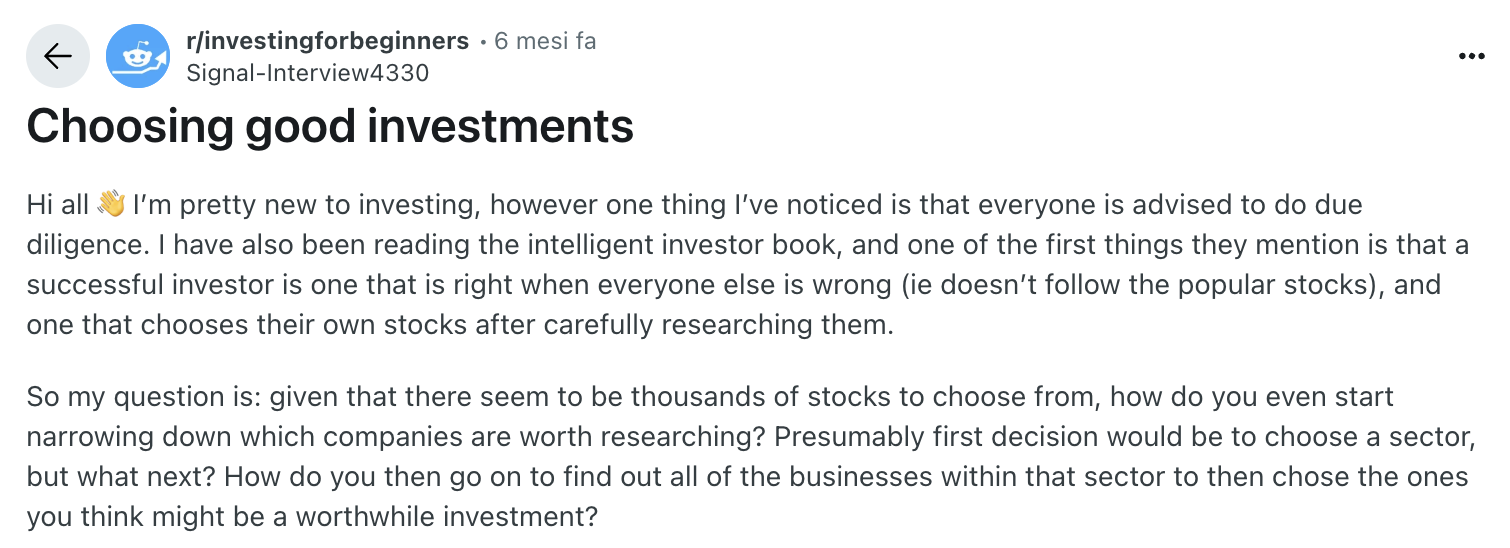The height and width of the screenshot is (548, 1510).
Task: Click the r/investingforbeginners community avatar
Action: [139, 56]
